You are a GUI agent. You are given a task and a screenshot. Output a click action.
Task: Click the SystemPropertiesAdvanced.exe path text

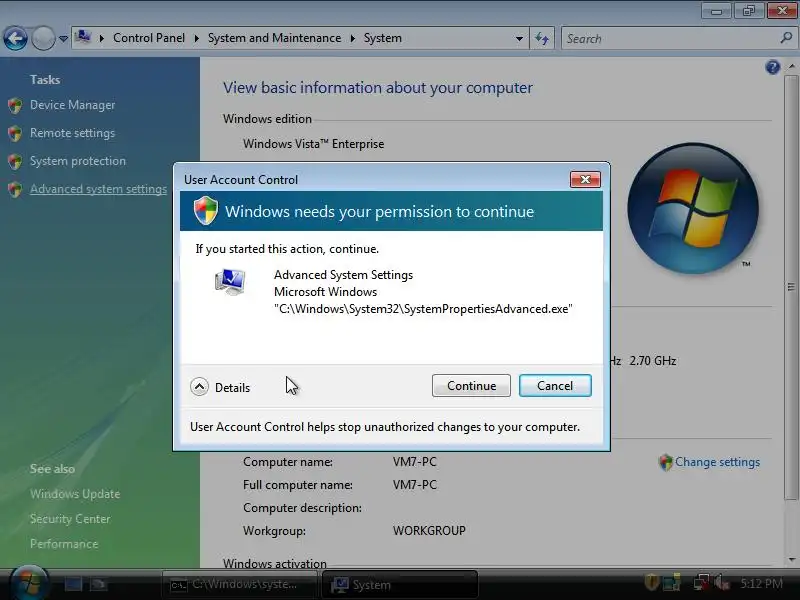coord(423,309)
